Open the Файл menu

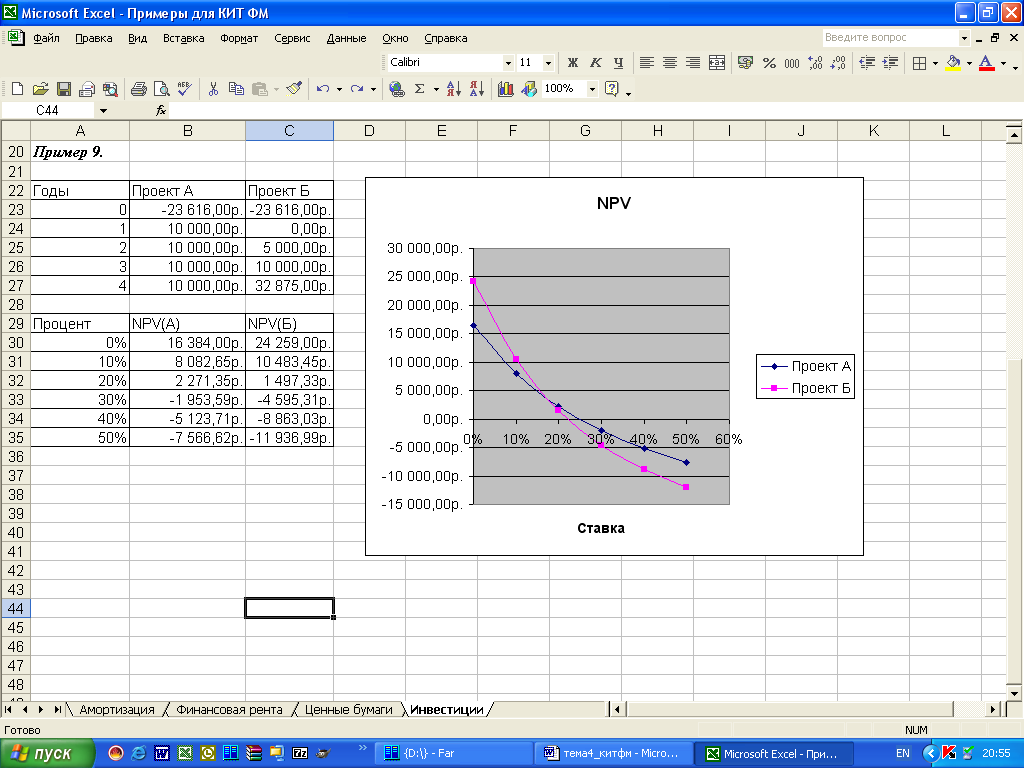pyautogui.click(x=46, y=38)
